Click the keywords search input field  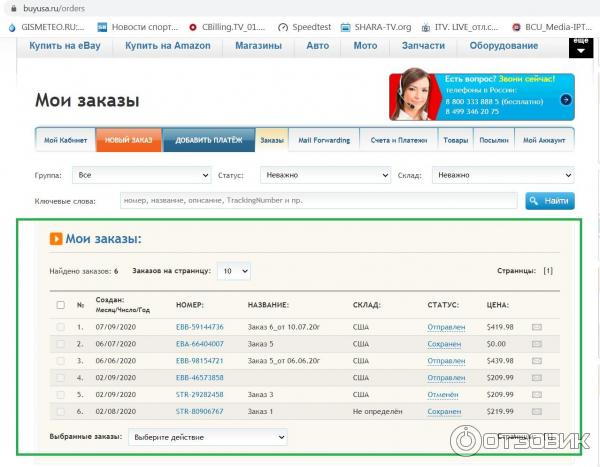click(x=317, y=201)
